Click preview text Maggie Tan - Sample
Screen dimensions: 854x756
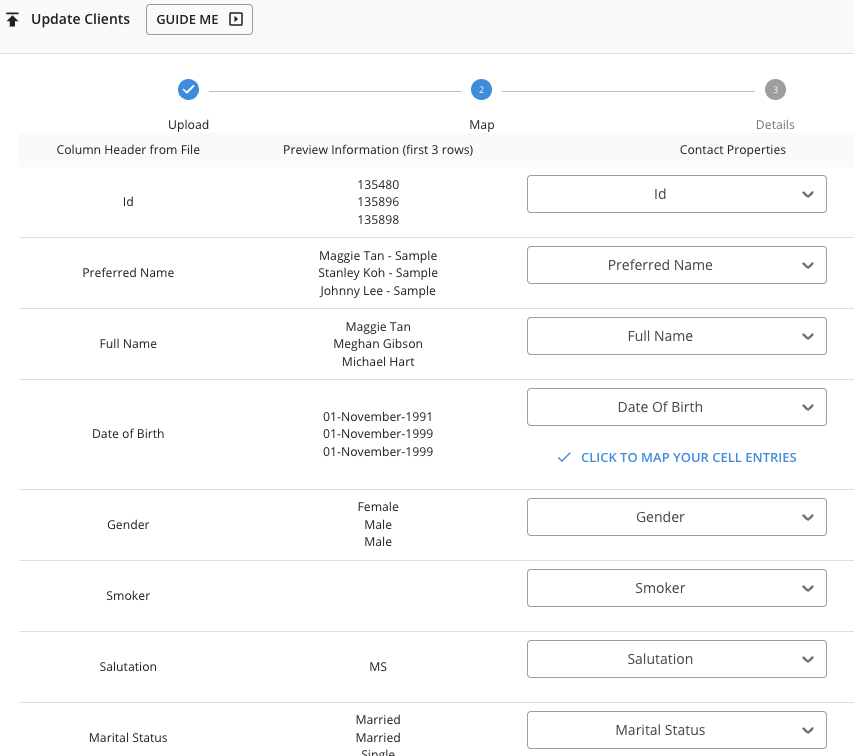378,255
